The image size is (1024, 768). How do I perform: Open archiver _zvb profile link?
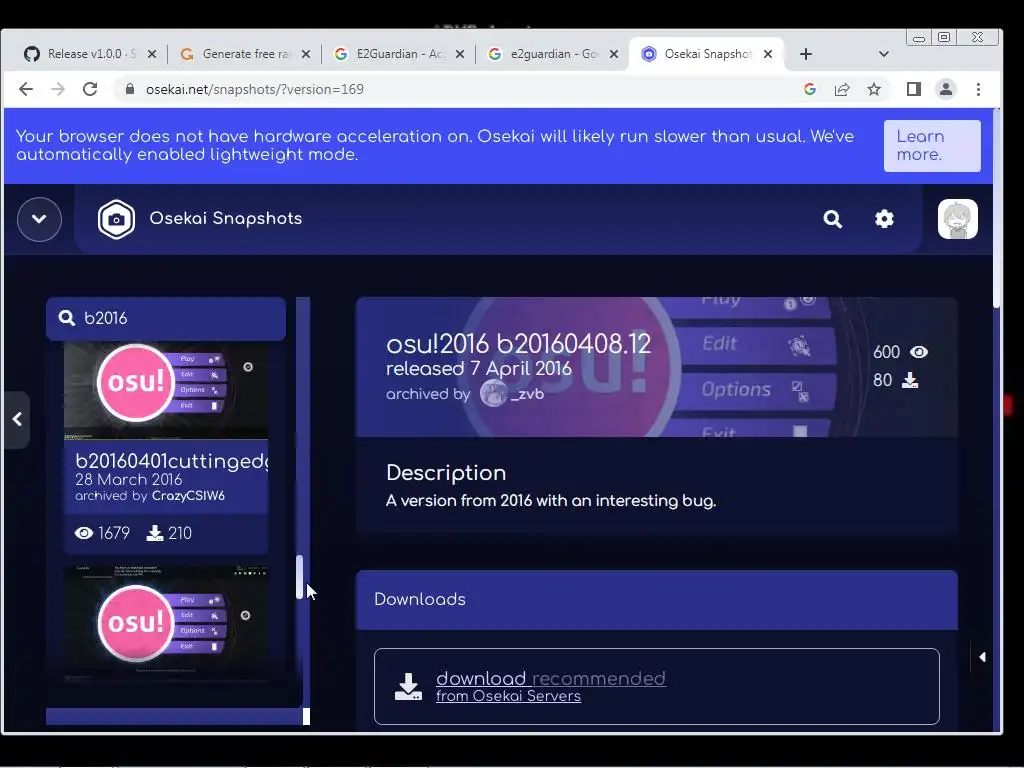coord(528,394)
